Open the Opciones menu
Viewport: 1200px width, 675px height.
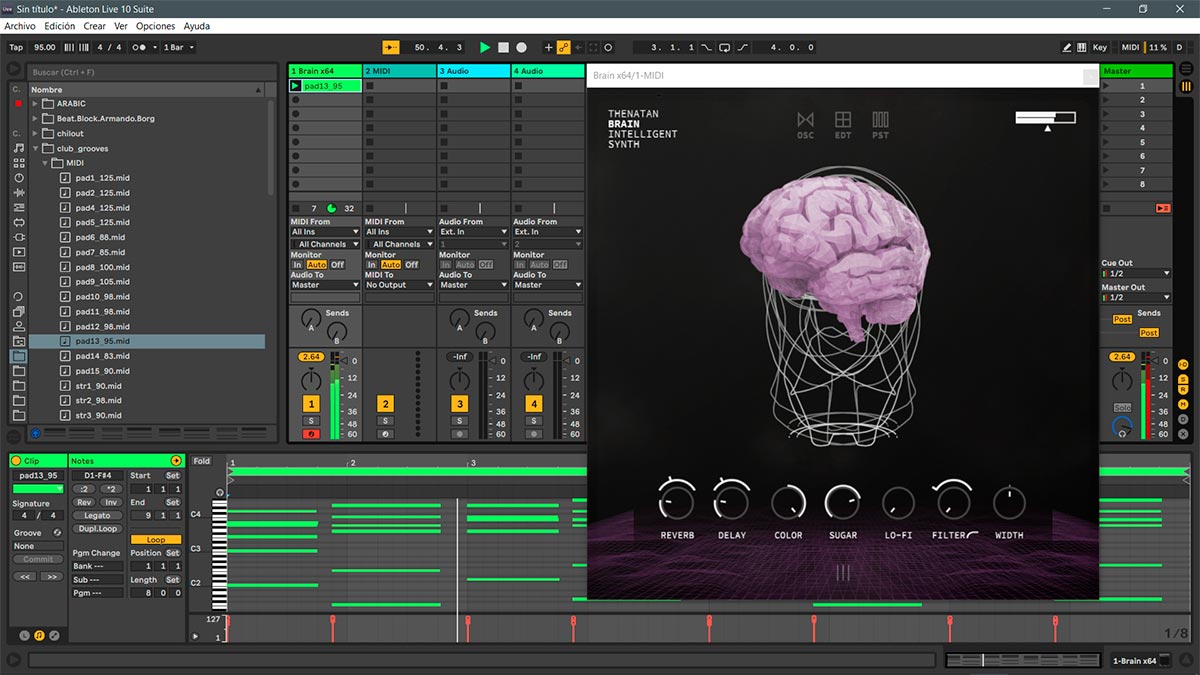coord(155,26)
